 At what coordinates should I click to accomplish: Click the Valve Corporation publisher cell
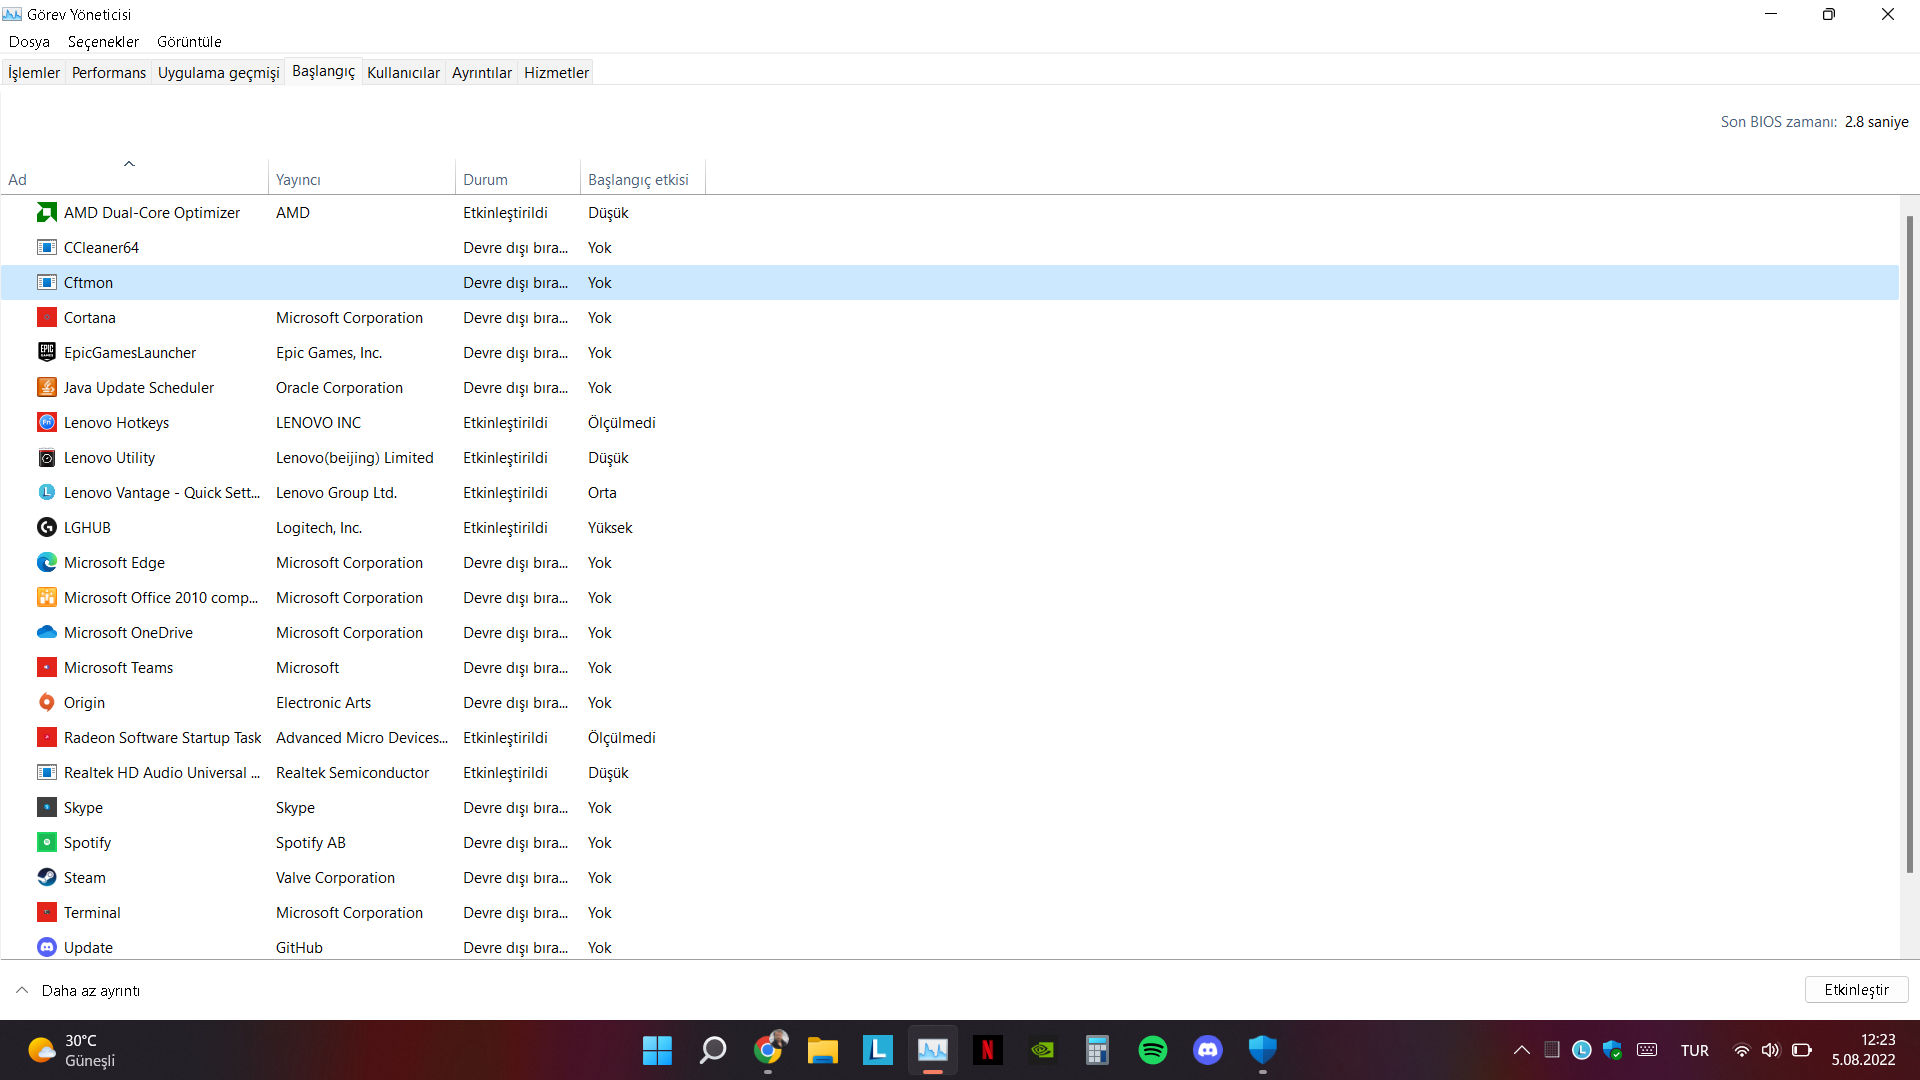coord(335,877)
